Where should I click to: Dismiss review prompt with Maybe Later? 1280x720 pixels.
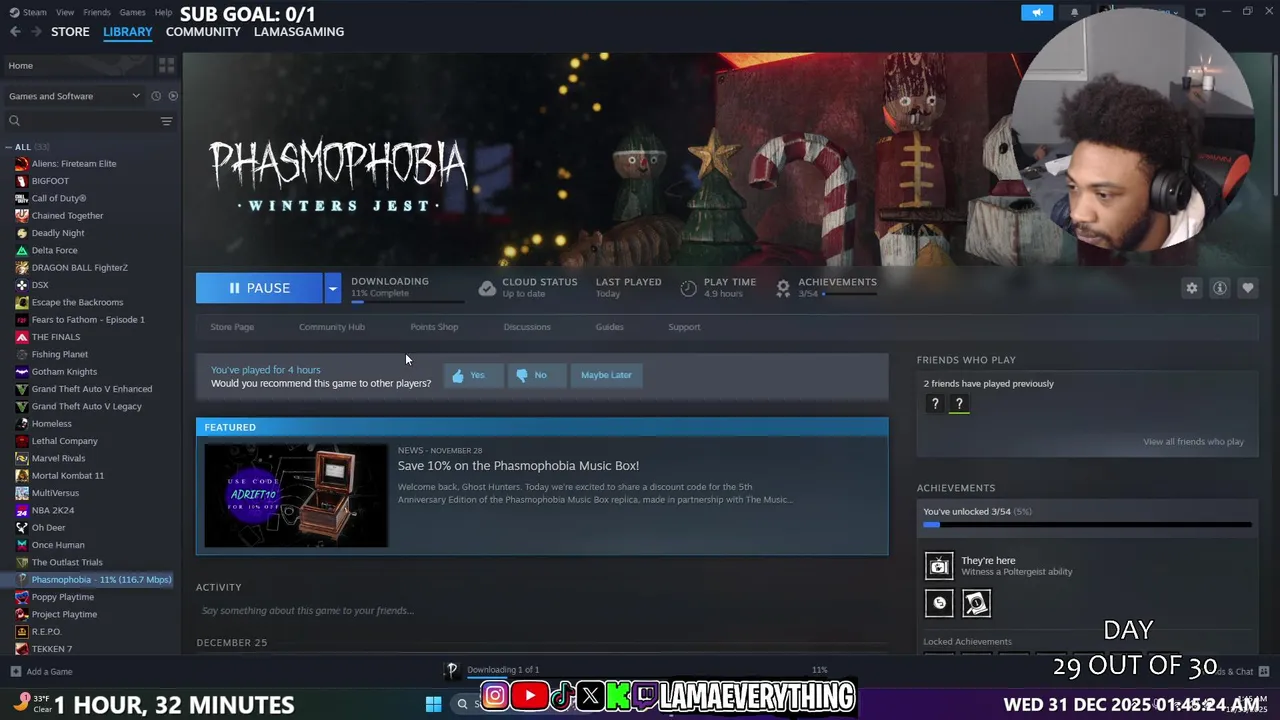pyautogui.click(x=606, y=375)
